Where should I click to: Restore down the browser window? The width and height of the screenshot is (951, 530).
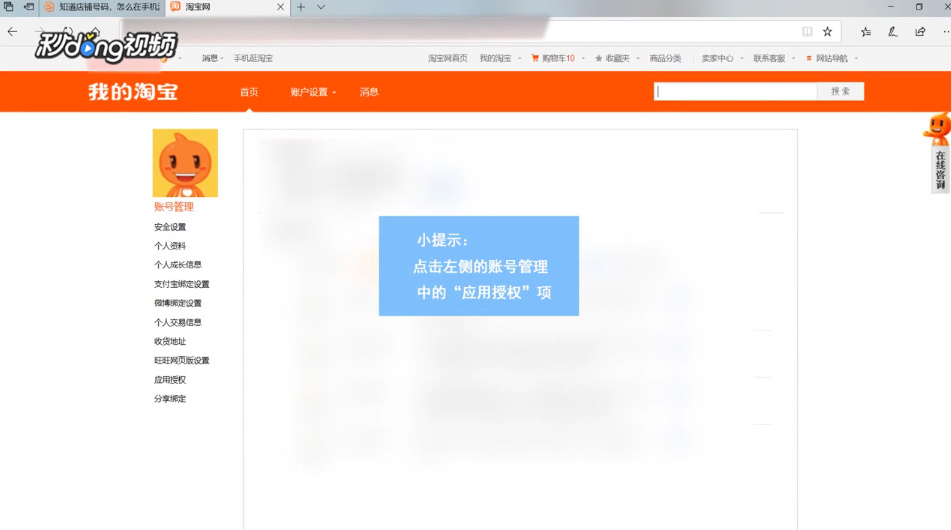click(x=919, y=7)
